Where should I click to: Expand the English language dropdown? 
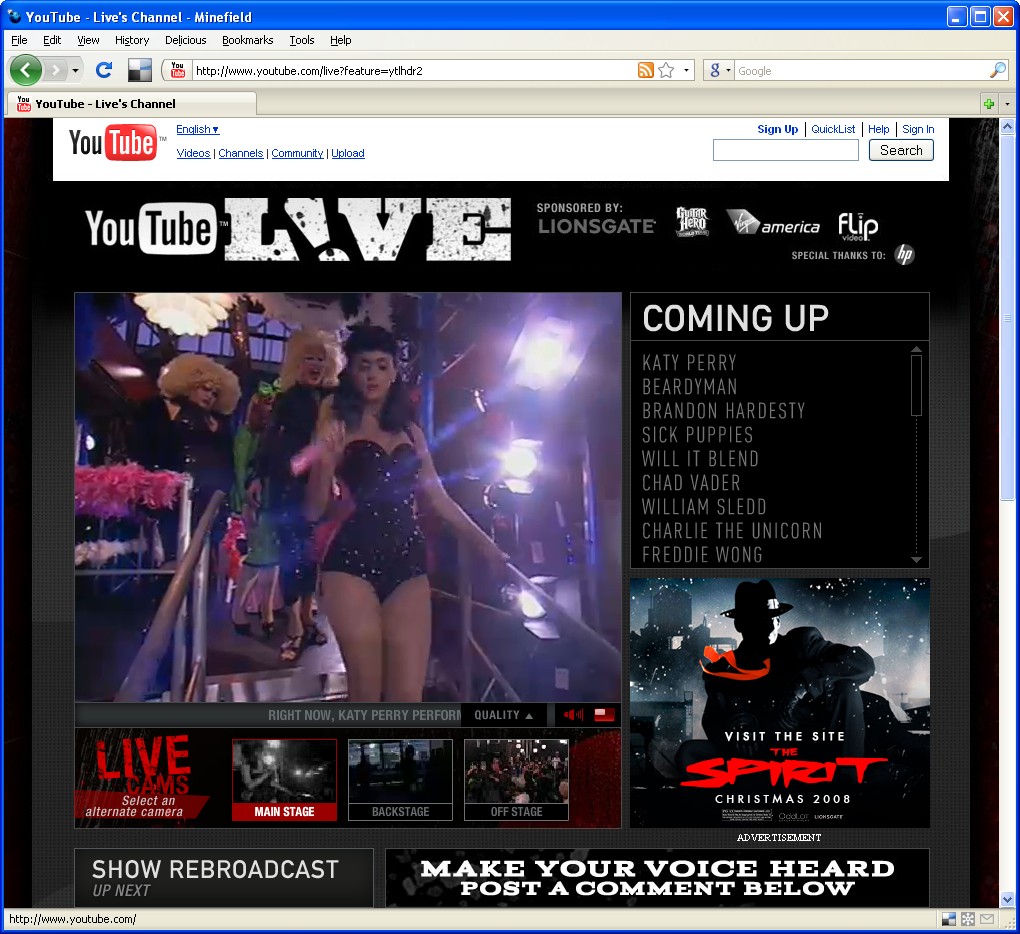click(197, 129)
